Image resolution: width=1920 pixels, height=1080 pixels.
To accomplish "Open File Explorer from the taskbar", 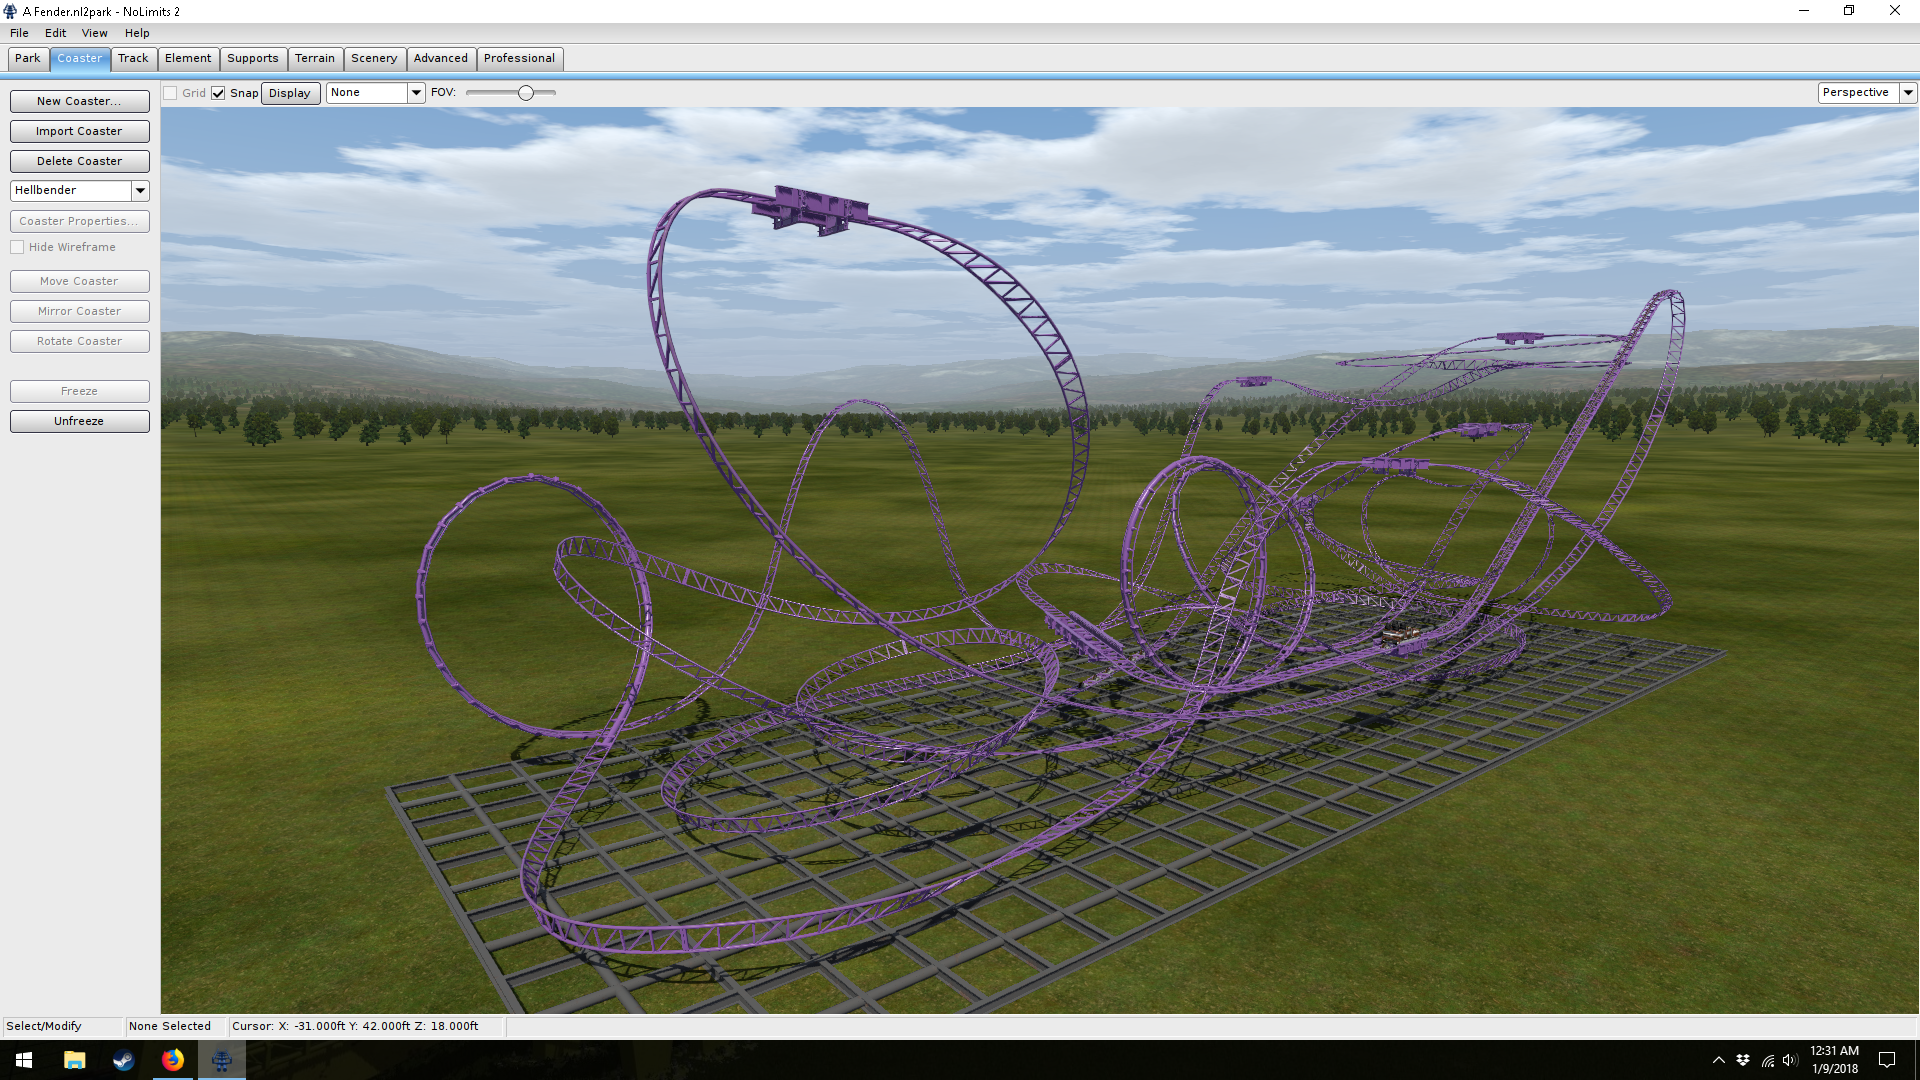I will (74, 1060).
